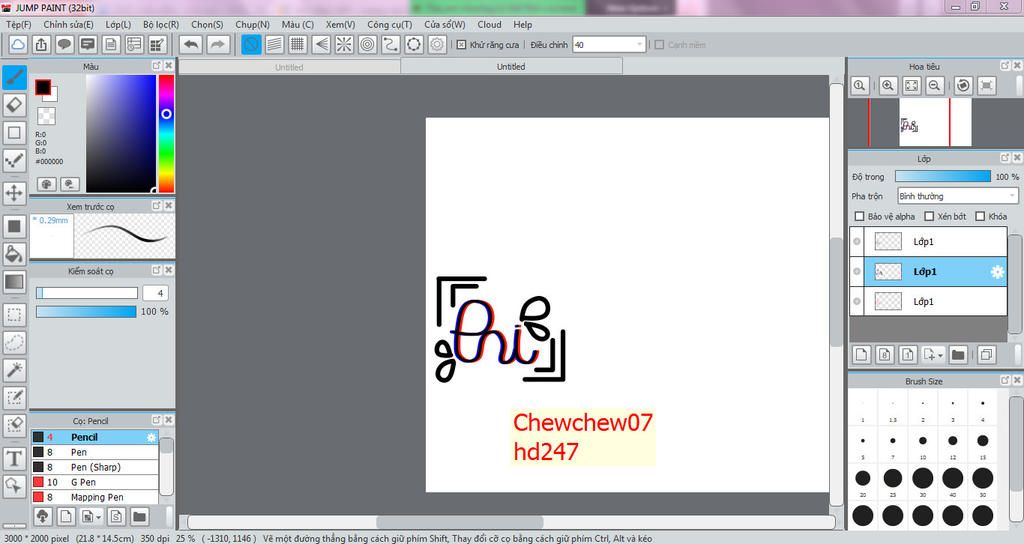Screen dimensions: 1024x544
Task: Open the Điều chỉnh value dropdown
Action: 639,44
